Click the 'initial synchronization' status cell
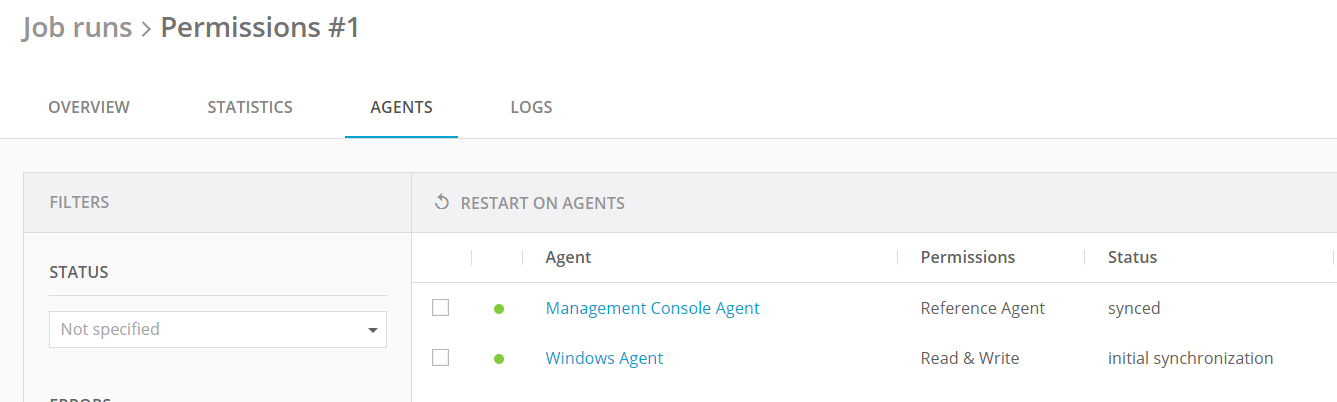The image size is (1337, 402). [1190, 358]
